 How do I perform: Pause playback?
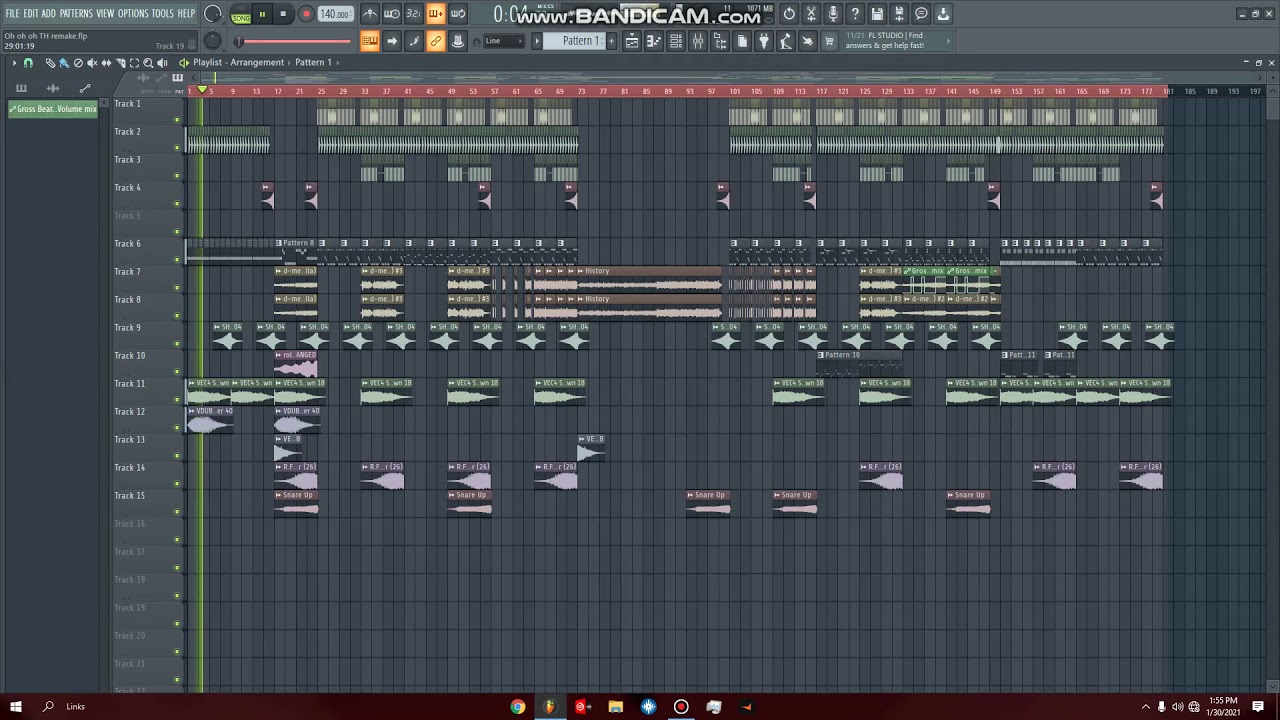[x=262, y=14]
